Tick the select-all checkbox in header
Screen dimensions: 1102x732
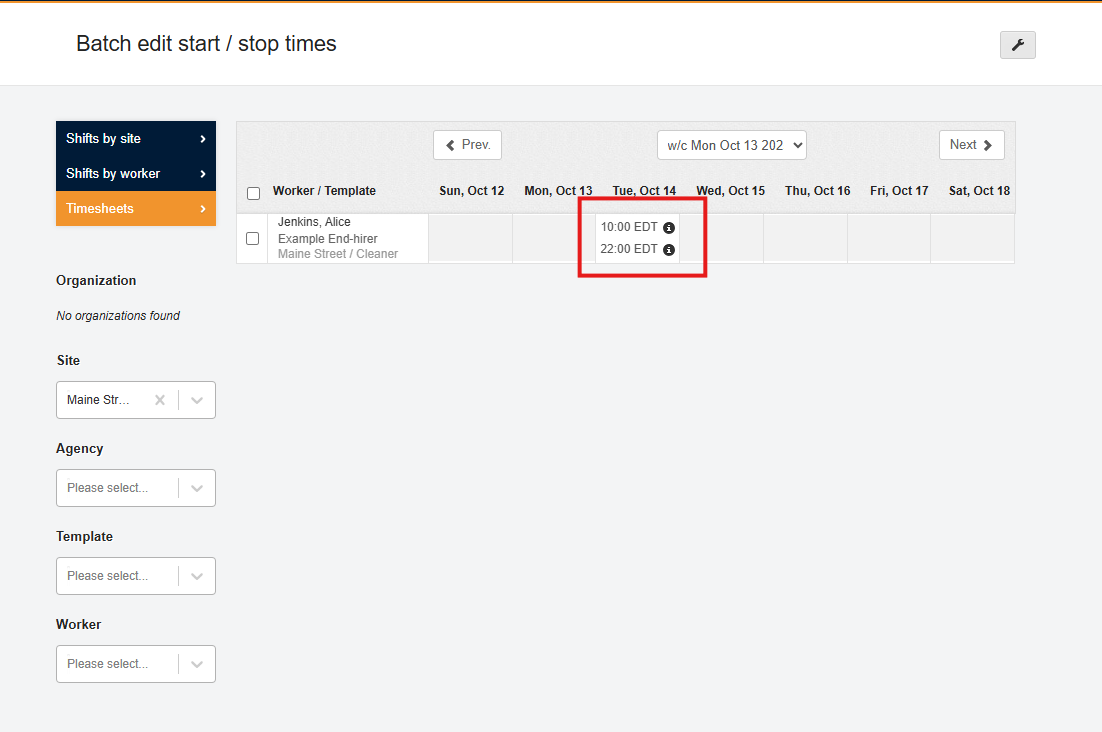pyautogui.click(x=253, y=193)
